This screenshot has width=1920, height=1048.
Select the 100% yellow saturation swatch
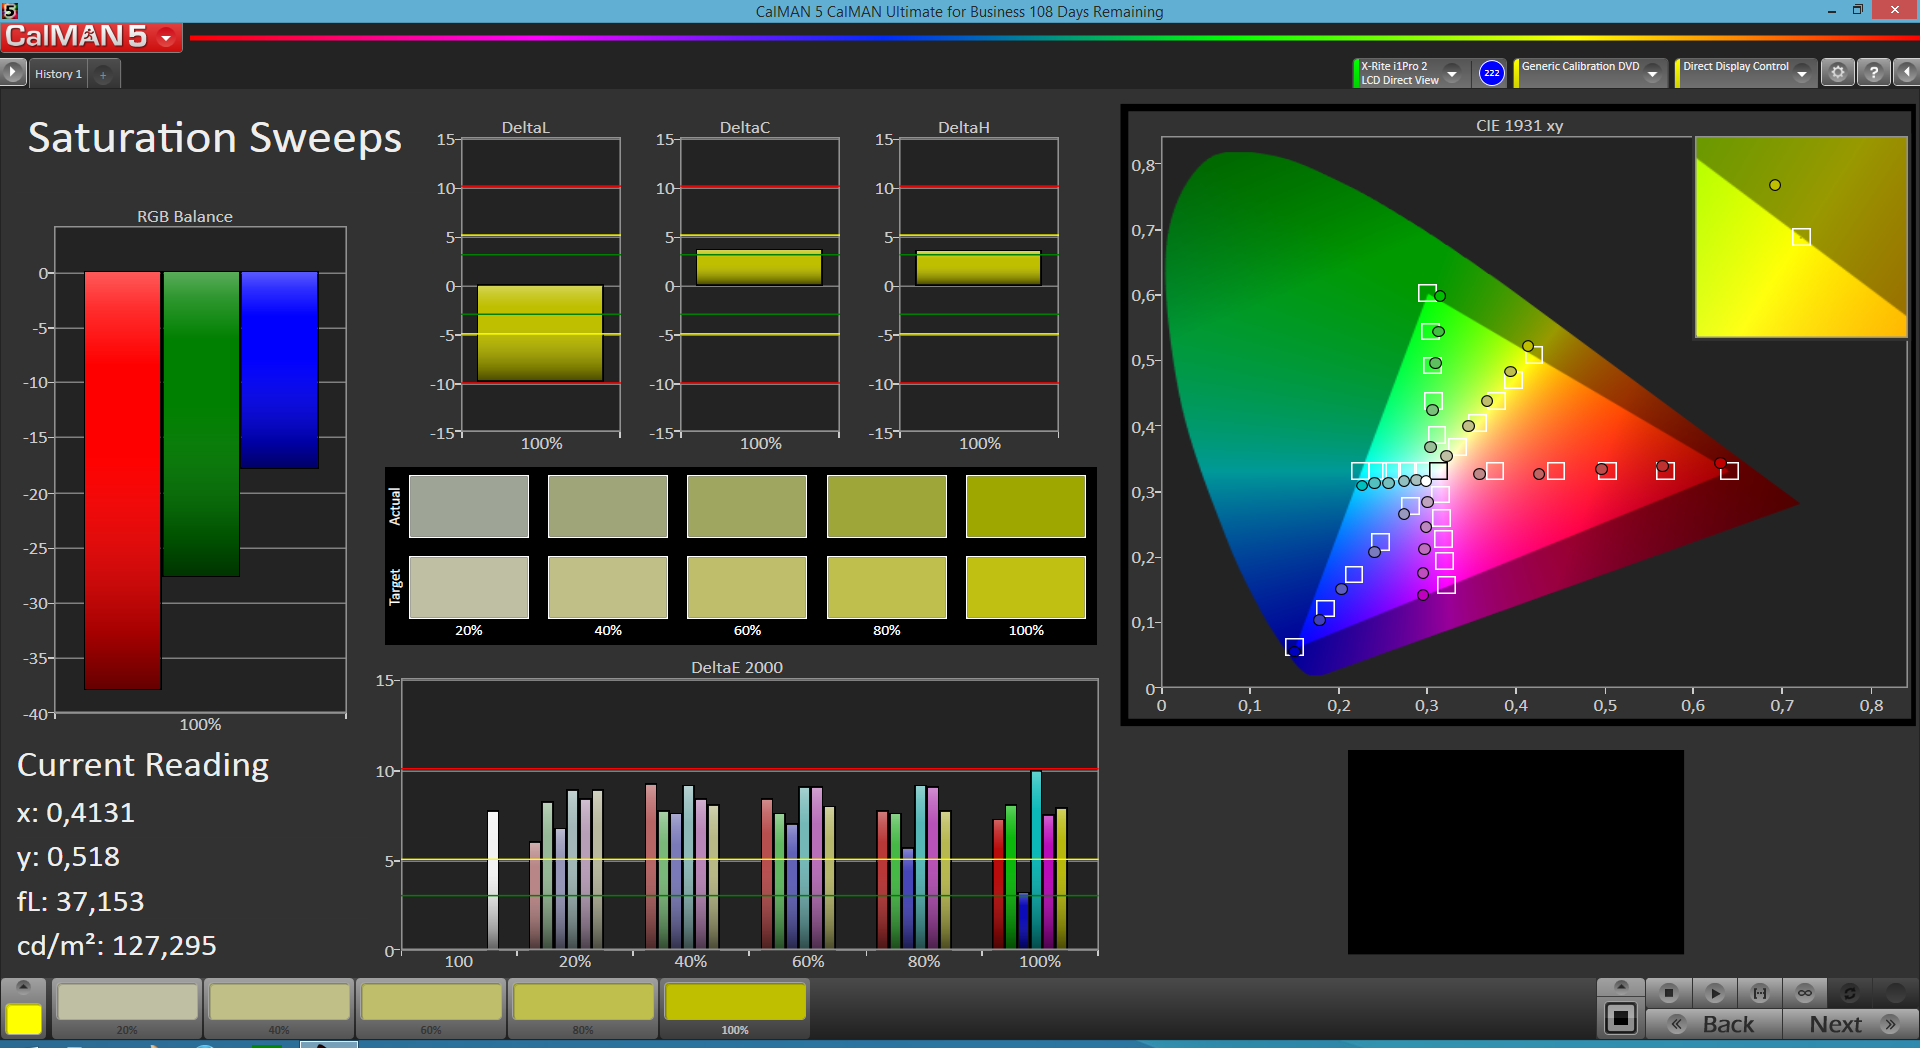(x=735, y=1003)
